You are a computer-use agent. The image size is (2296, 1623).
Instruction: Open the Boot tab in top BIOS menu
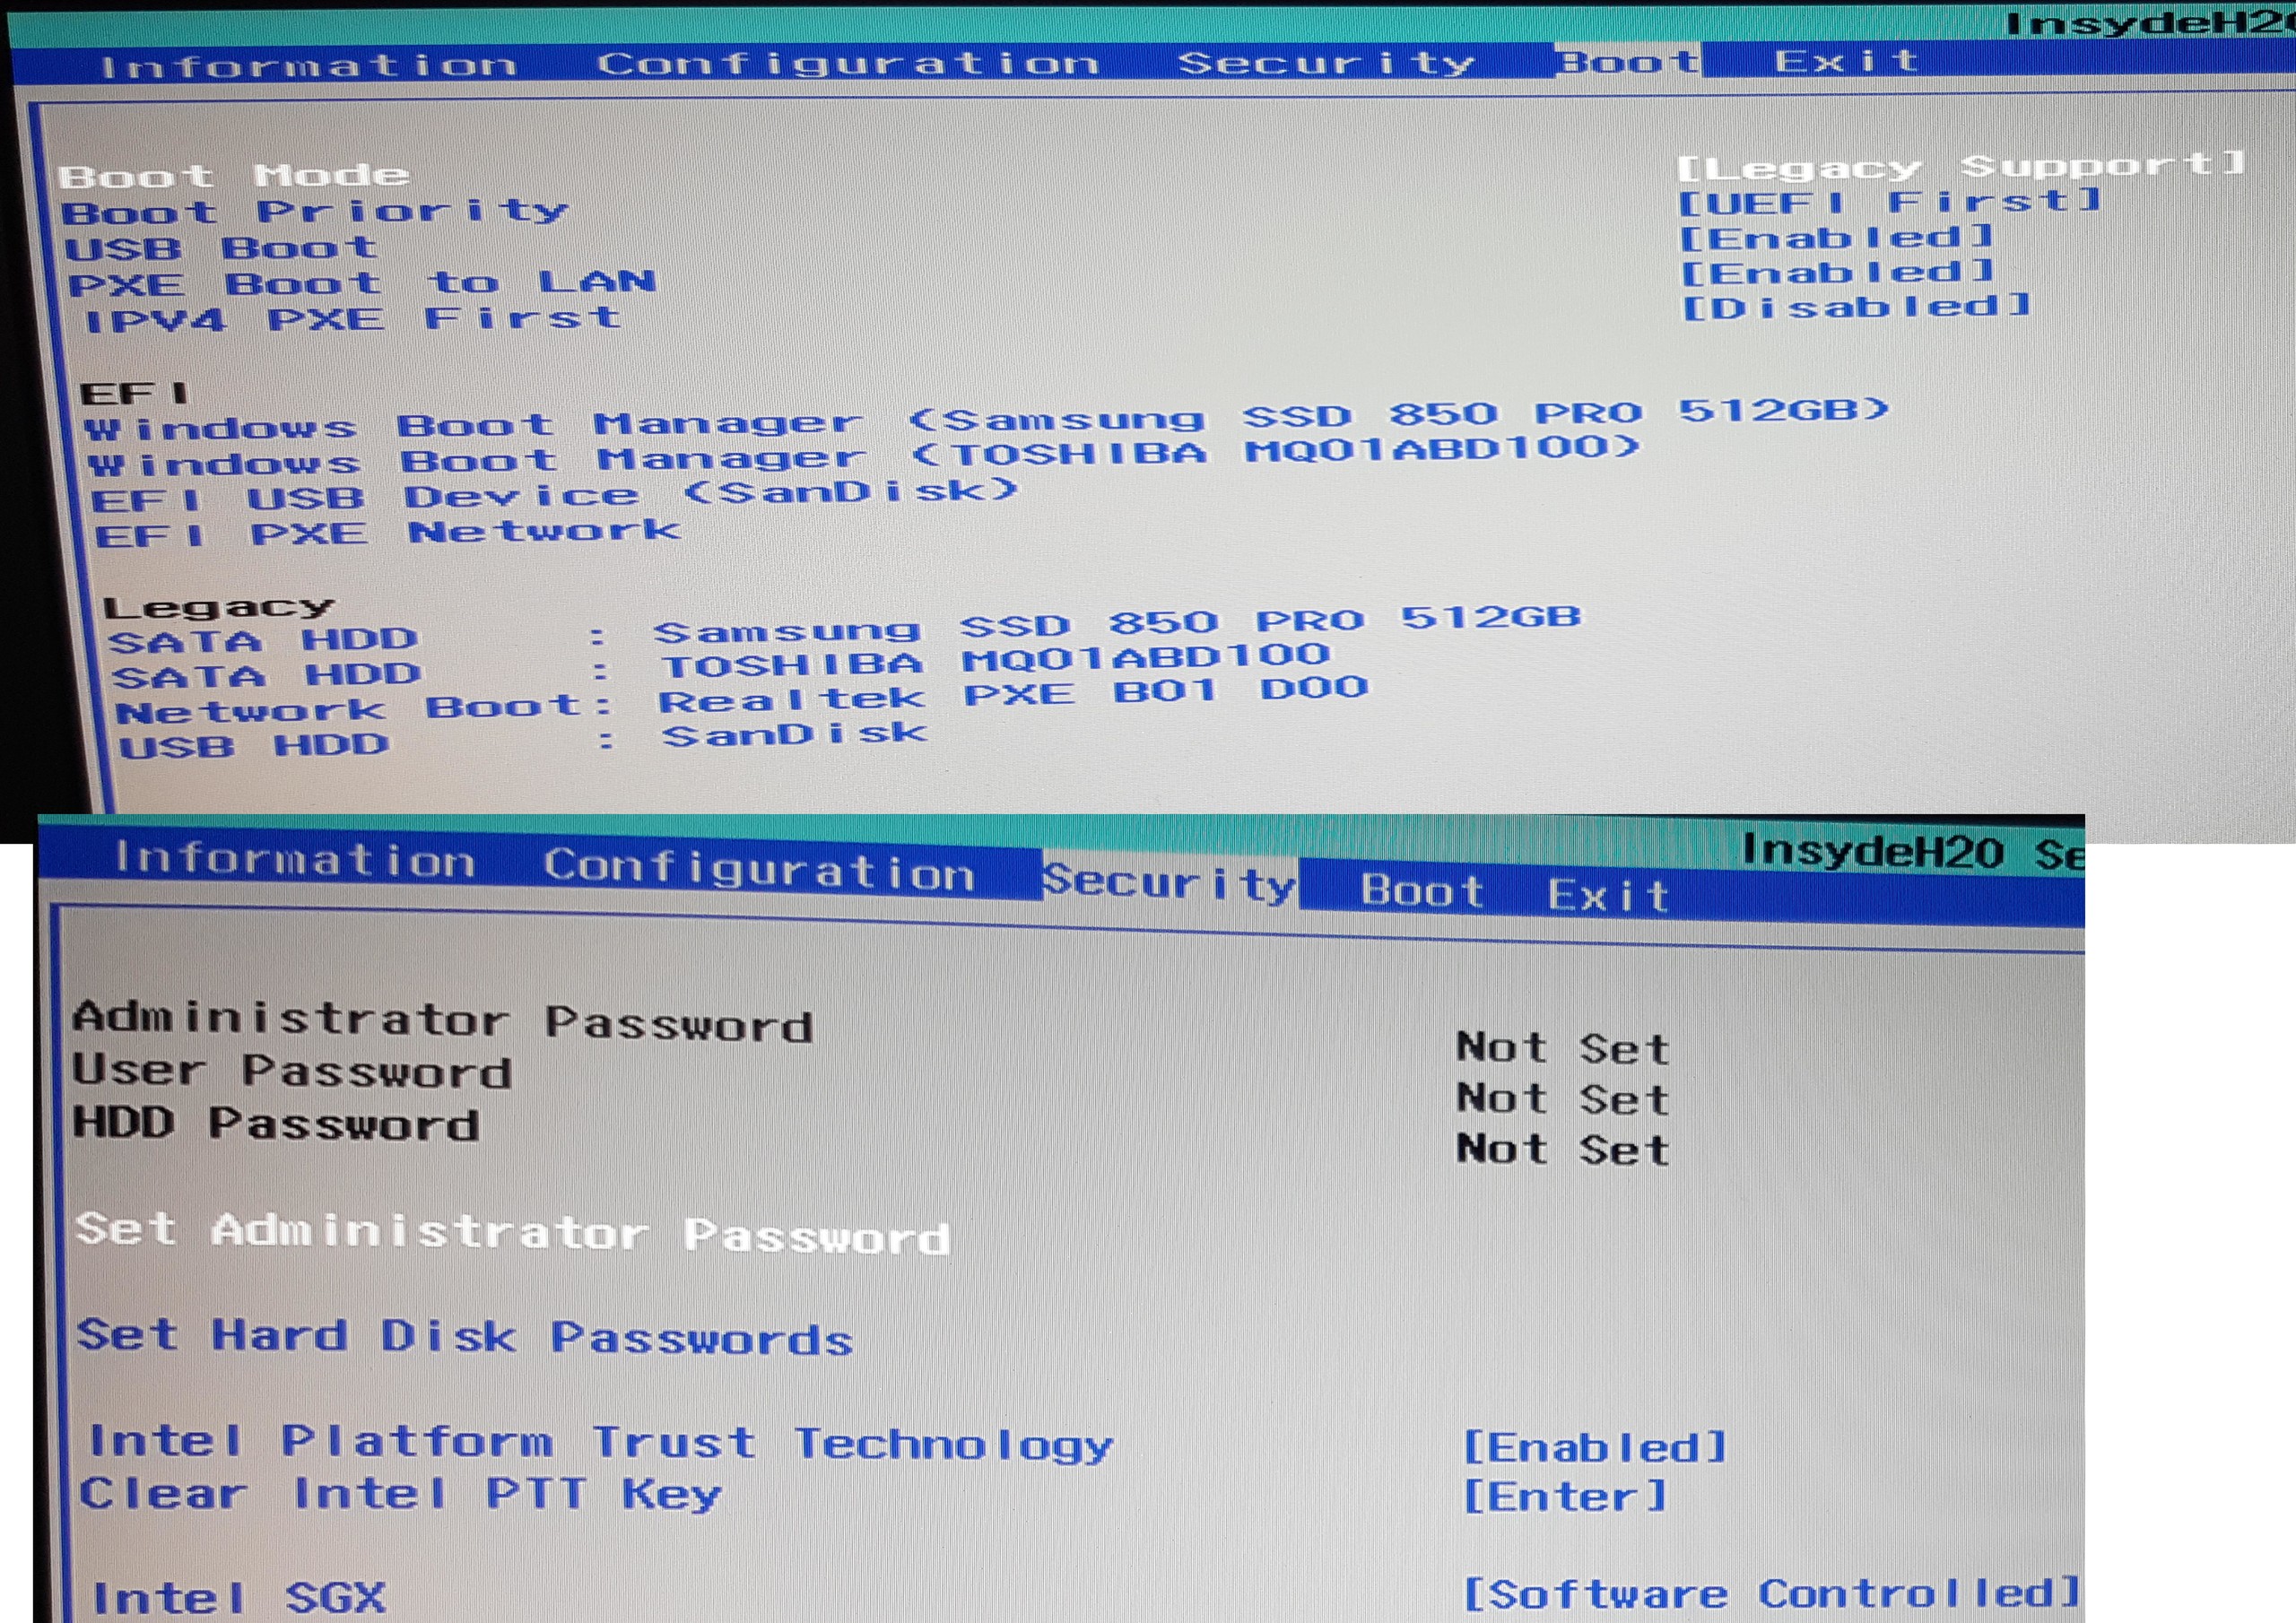(x=1630, y=62)
